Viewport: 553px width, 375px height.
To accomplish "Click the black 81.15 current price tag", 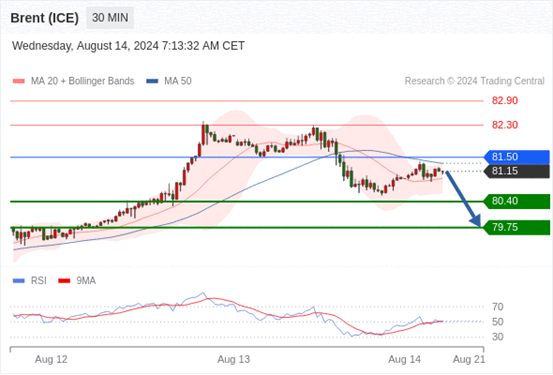I will pyautogui.click(x=517, y=171).
